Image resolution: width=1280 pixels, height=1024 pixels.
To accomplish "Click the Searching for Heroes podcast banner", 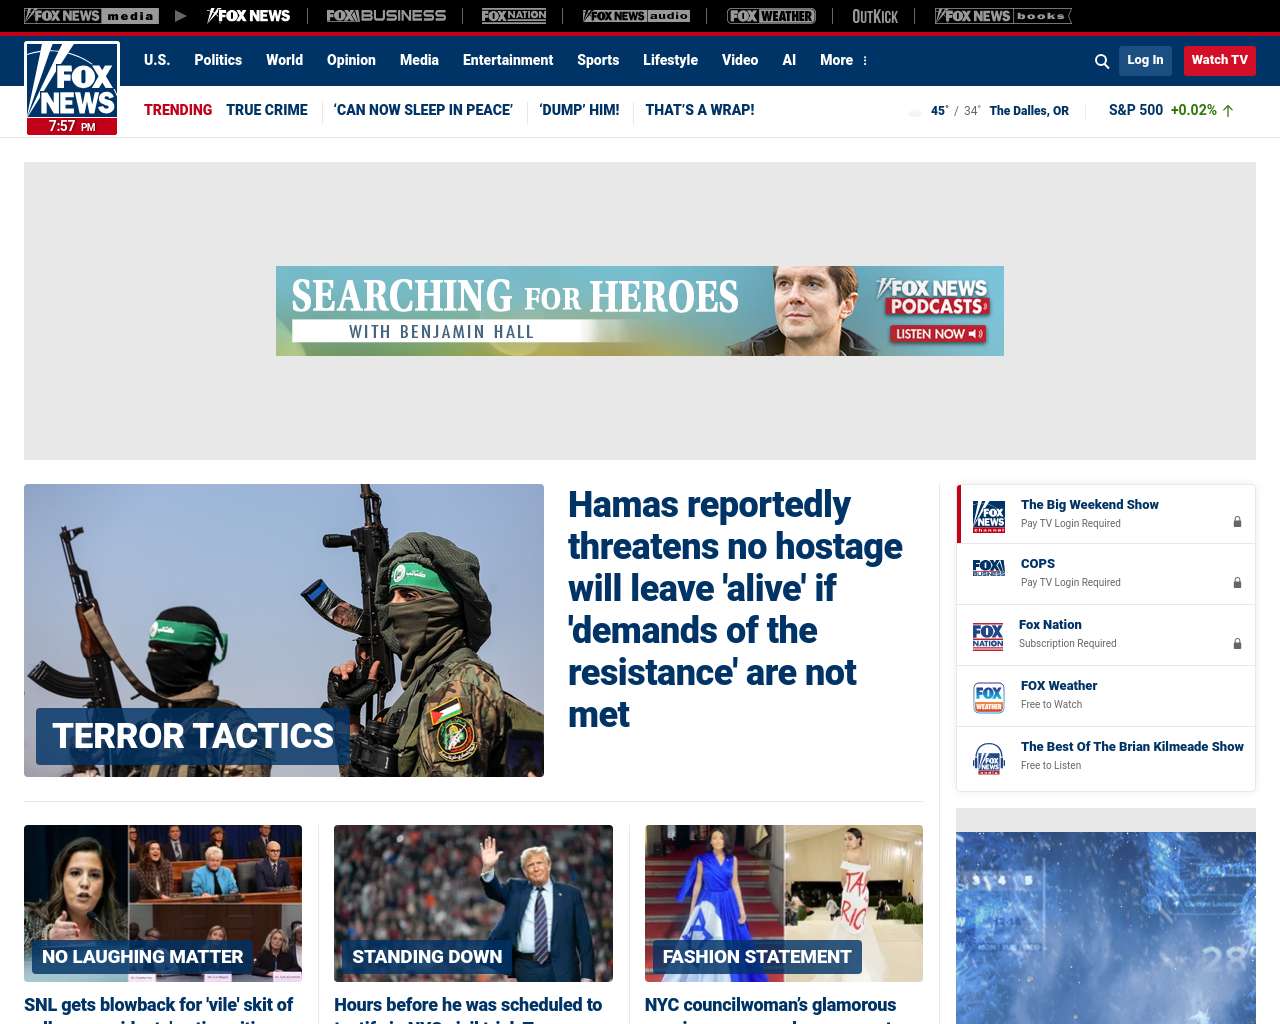I will 640,311.
